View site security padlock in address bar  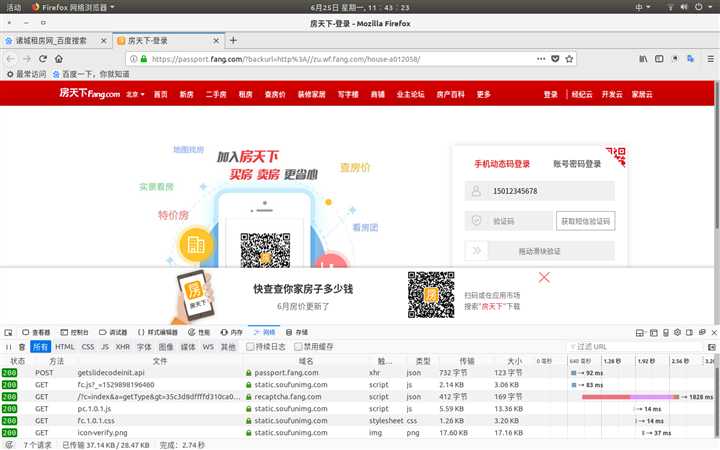[144, 59]
